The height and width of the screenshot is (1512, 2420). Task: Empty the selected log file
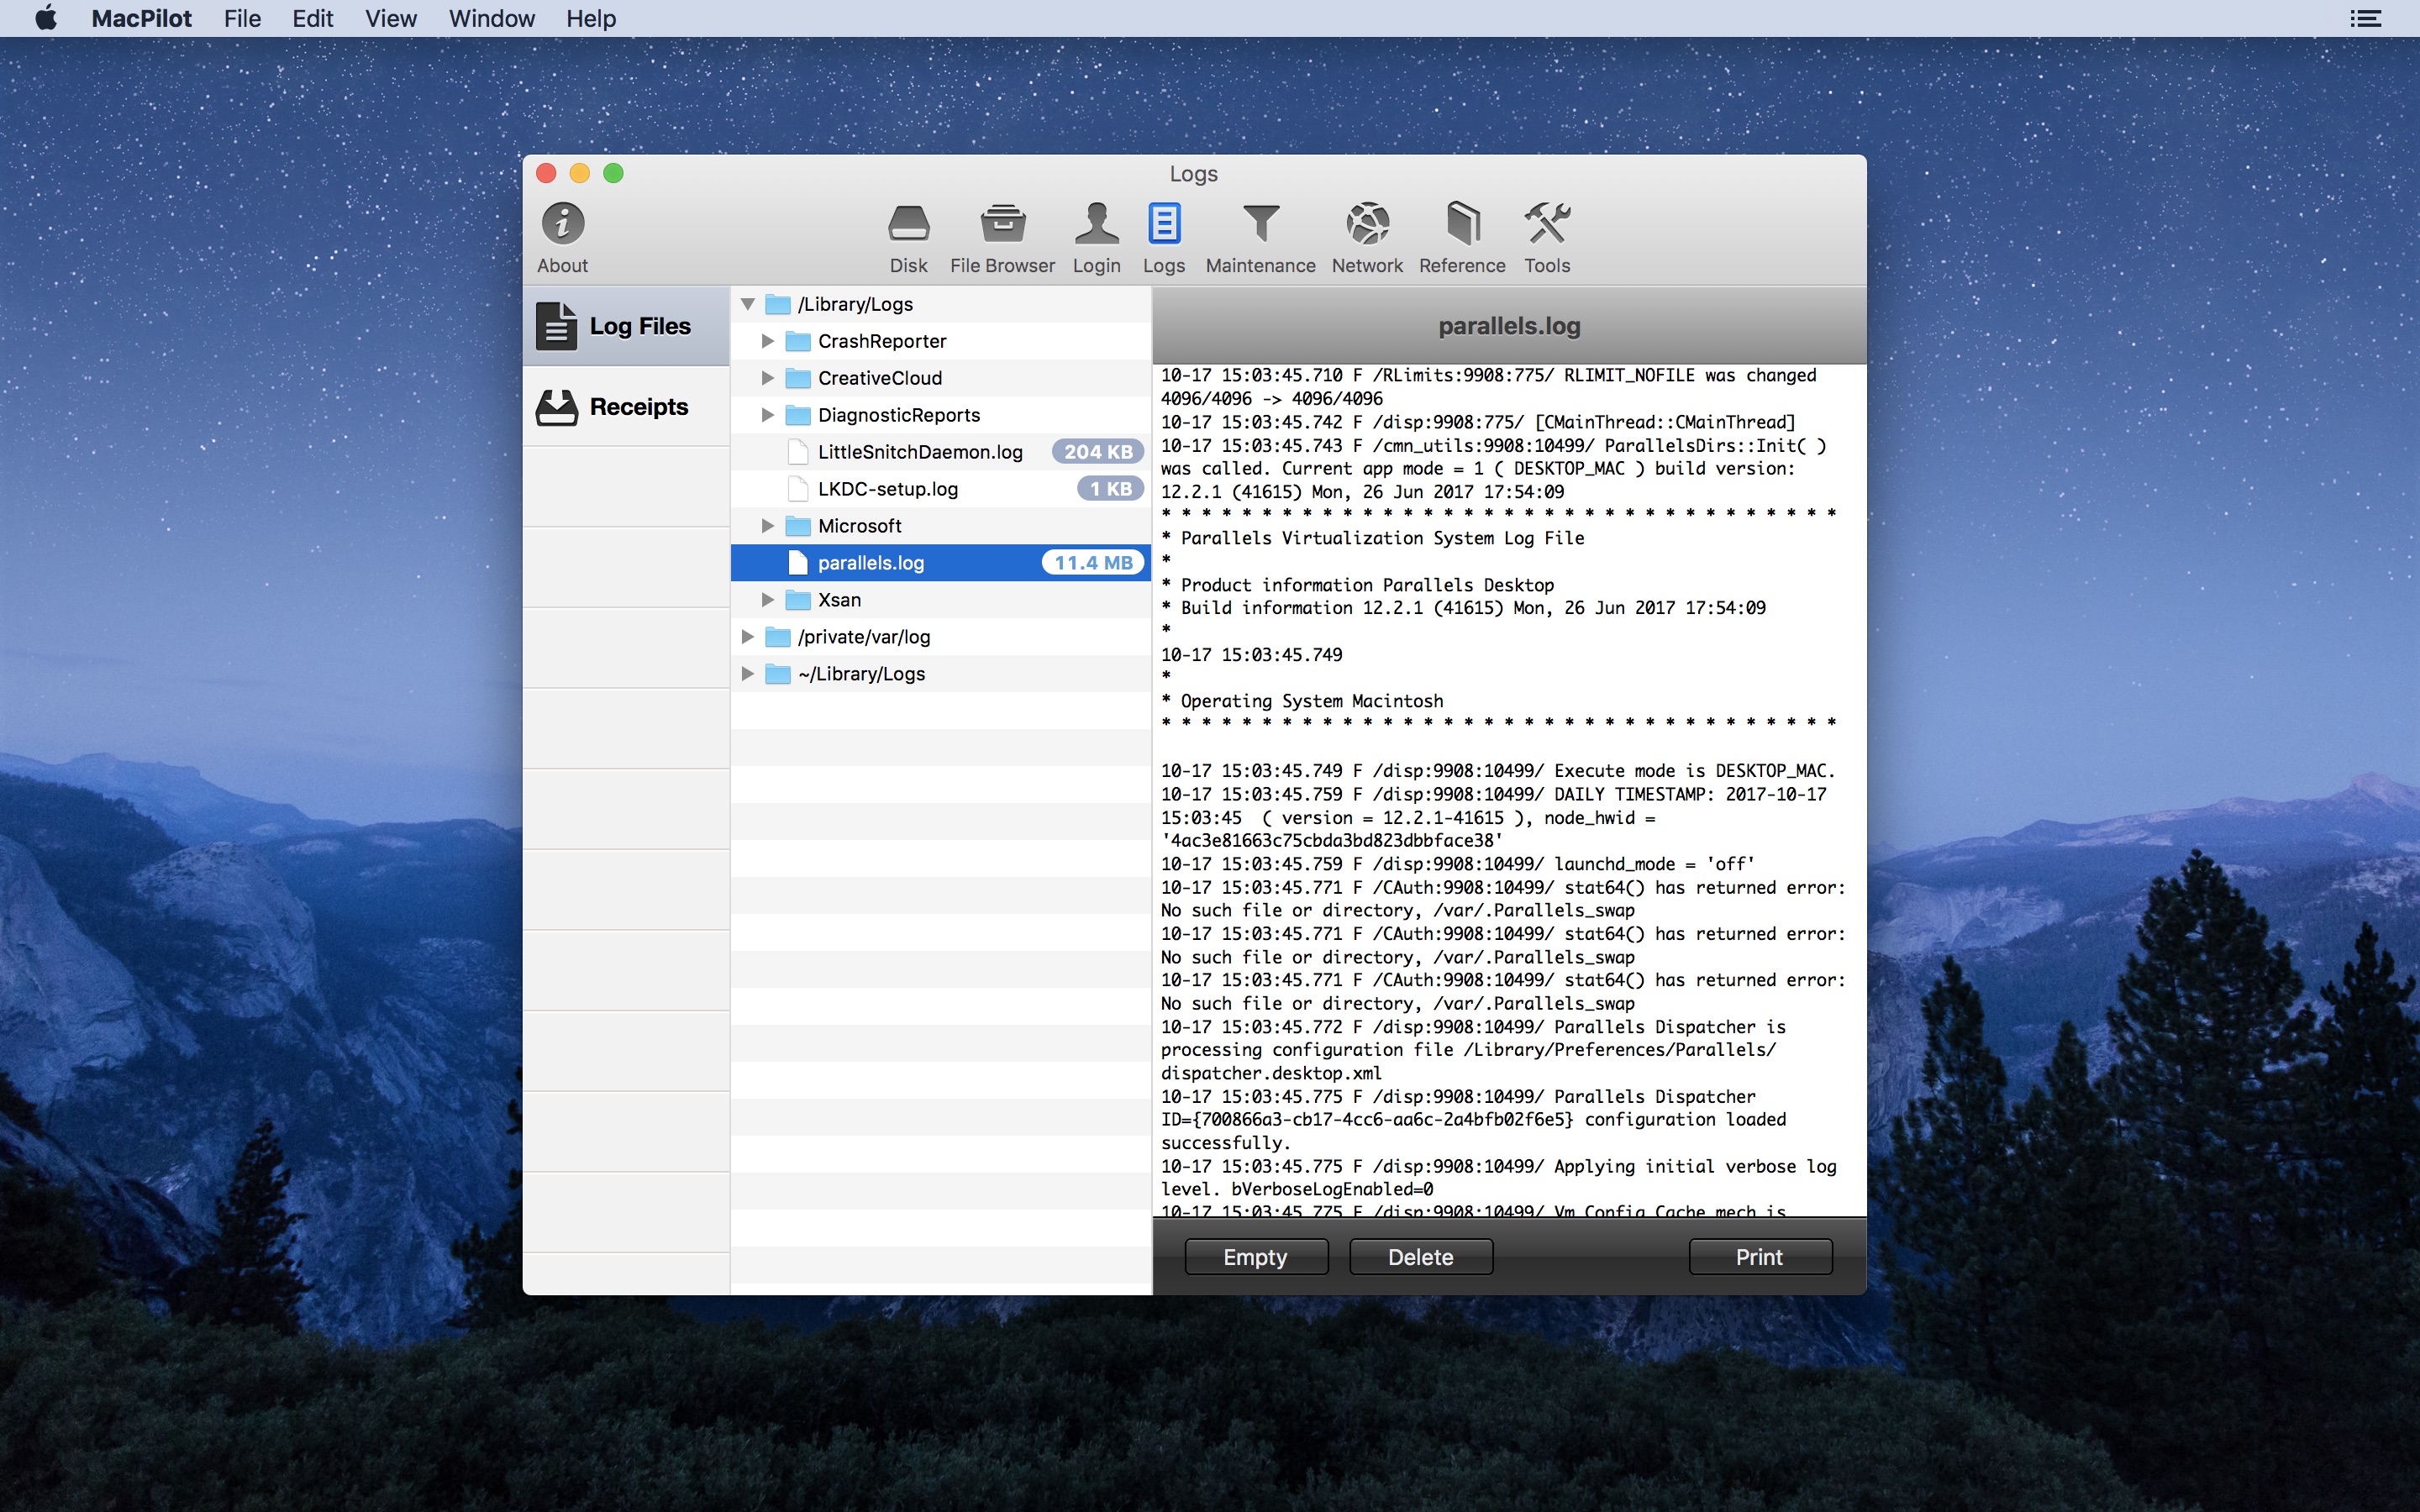click(x=1255, y=1257)
